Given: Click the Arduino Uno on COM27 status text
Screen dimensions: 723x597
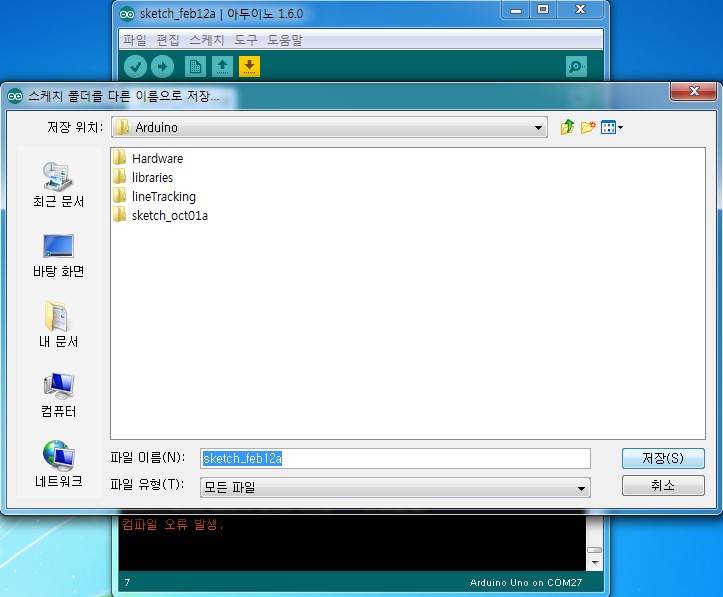Looking at the screenshot, I should tap(526, 583).
